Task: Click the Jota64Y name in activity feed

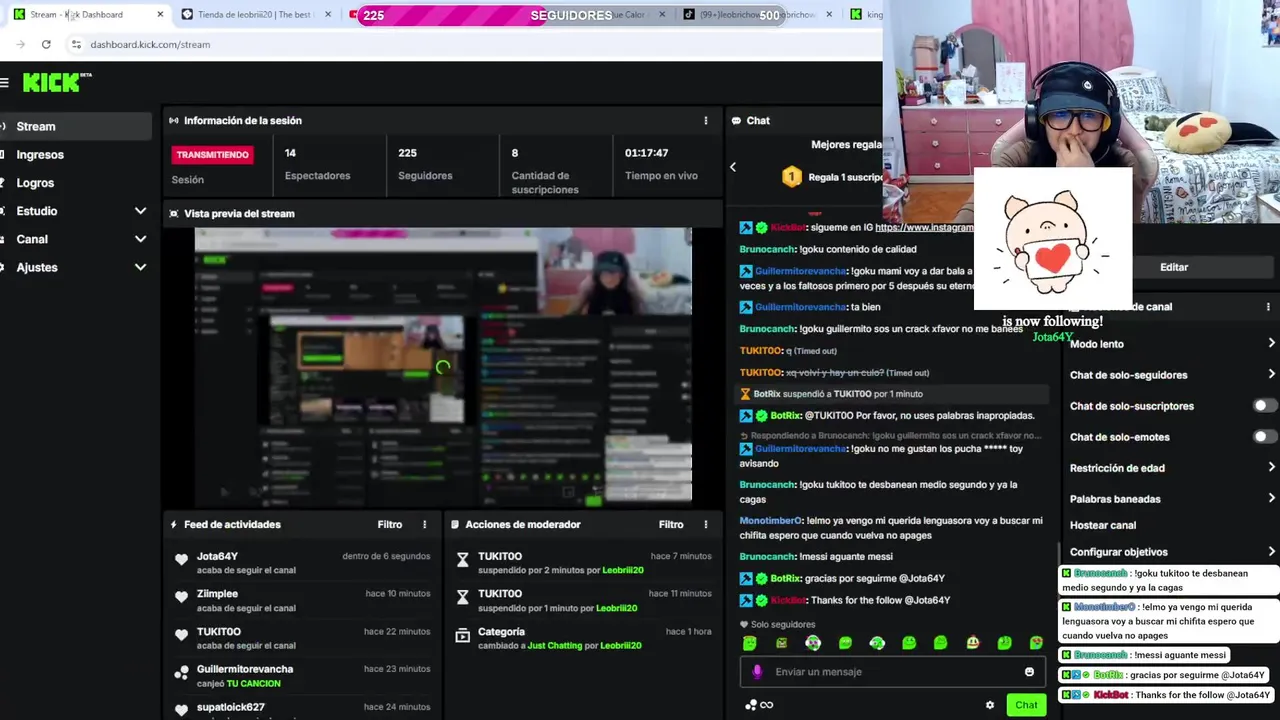Action: point(217,556)
